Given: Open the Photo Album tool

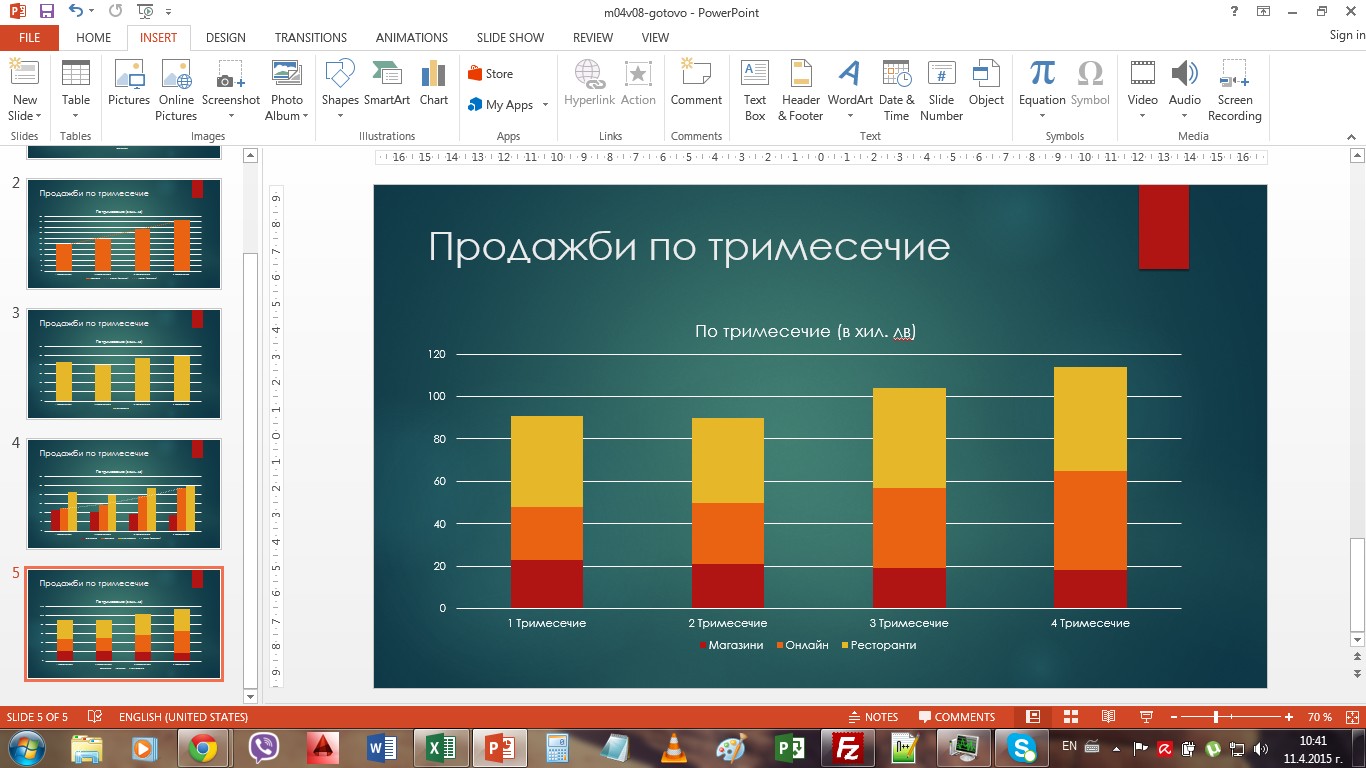Looking at the screenshot, I should point(287,90).
